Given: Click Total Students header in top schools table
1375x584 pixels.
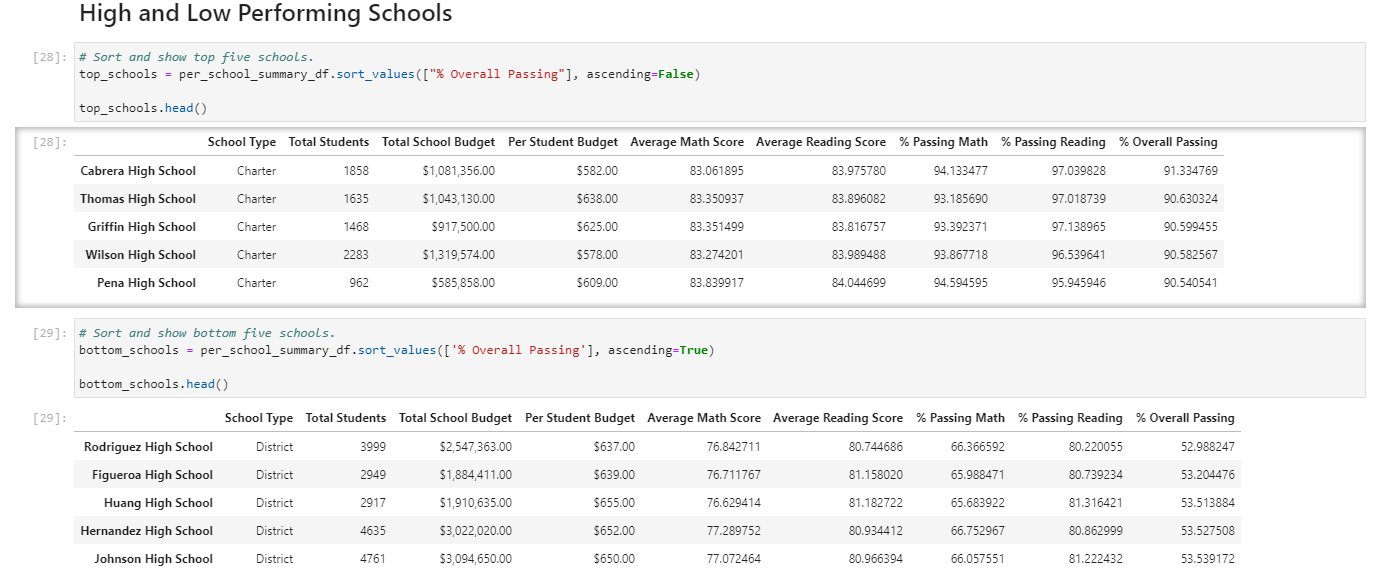Looking at the screenshot, I should (x=329, y=142).
